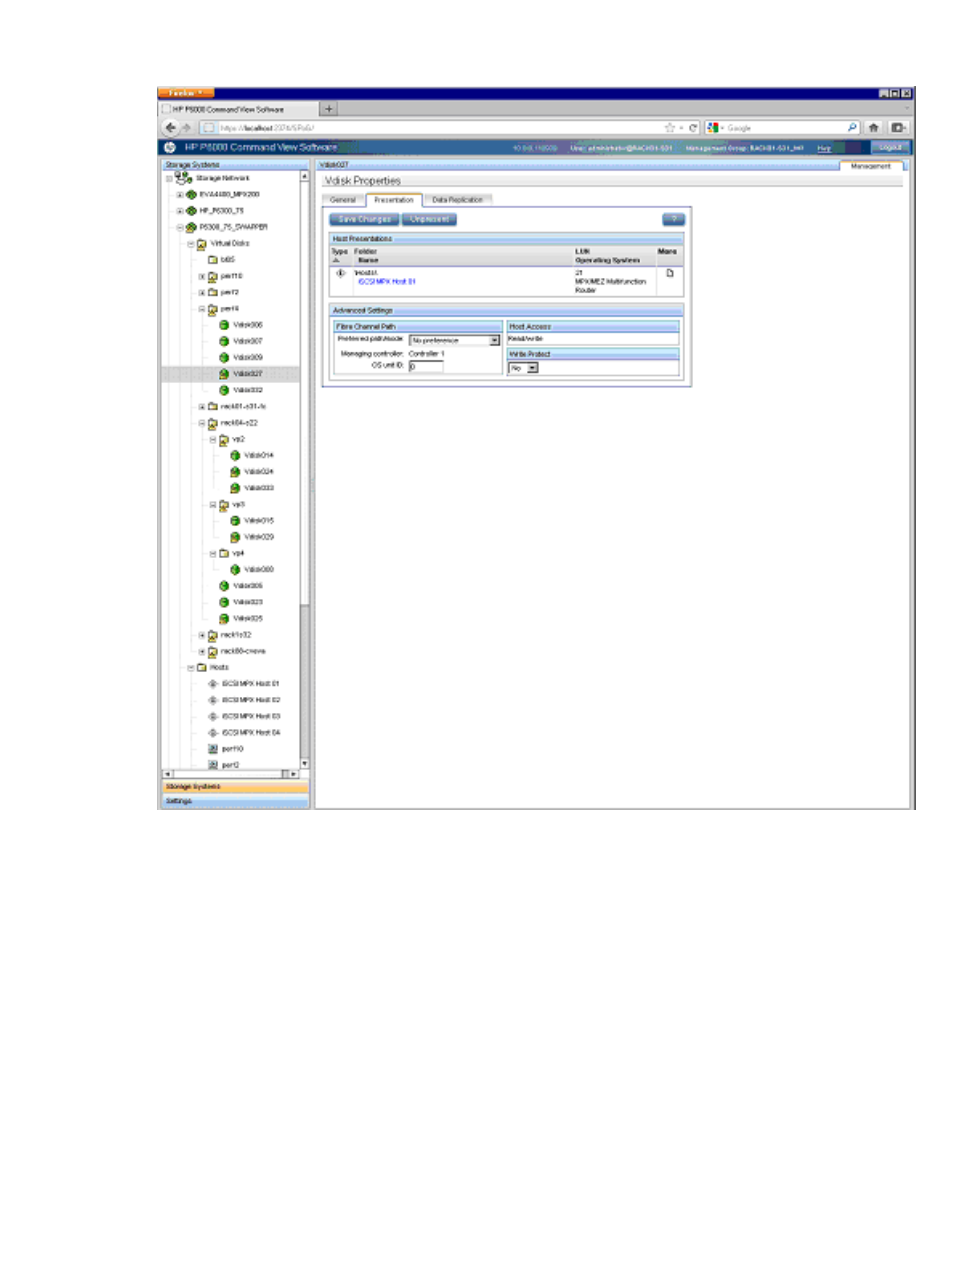This screenshot has width=954, height=1270.
Task: Select the Presentation tab
Action: tap(394, 200)
